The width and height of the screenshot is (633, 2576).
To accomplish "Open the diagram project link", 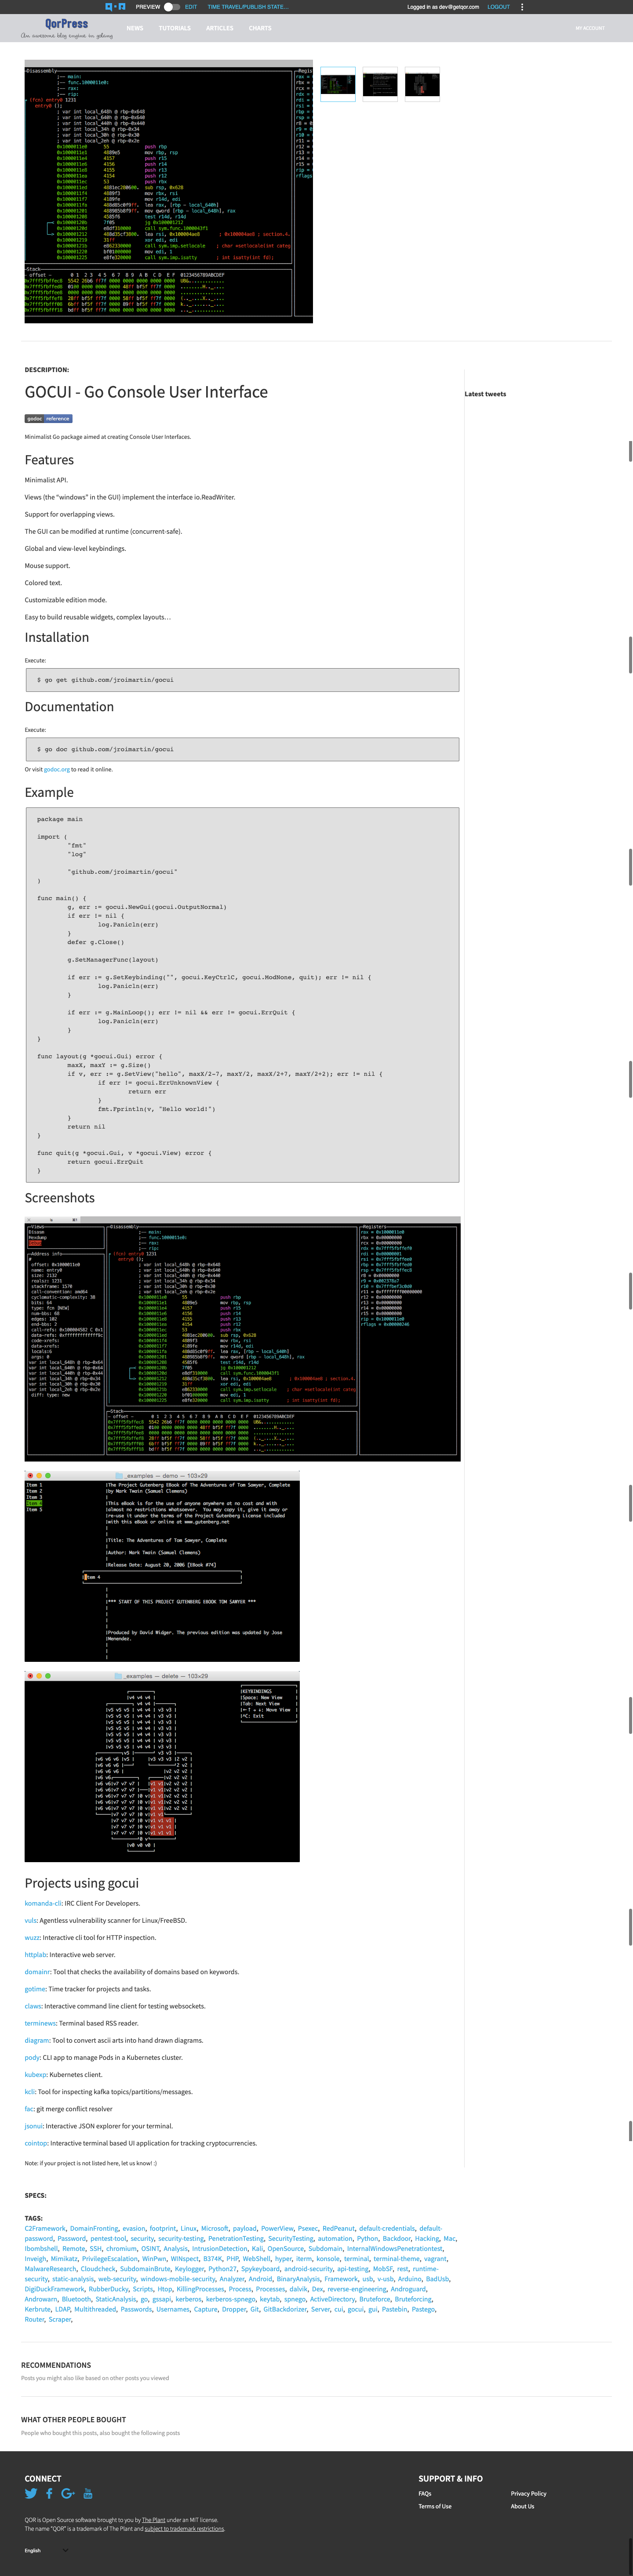I will [x=37, y=2041].
